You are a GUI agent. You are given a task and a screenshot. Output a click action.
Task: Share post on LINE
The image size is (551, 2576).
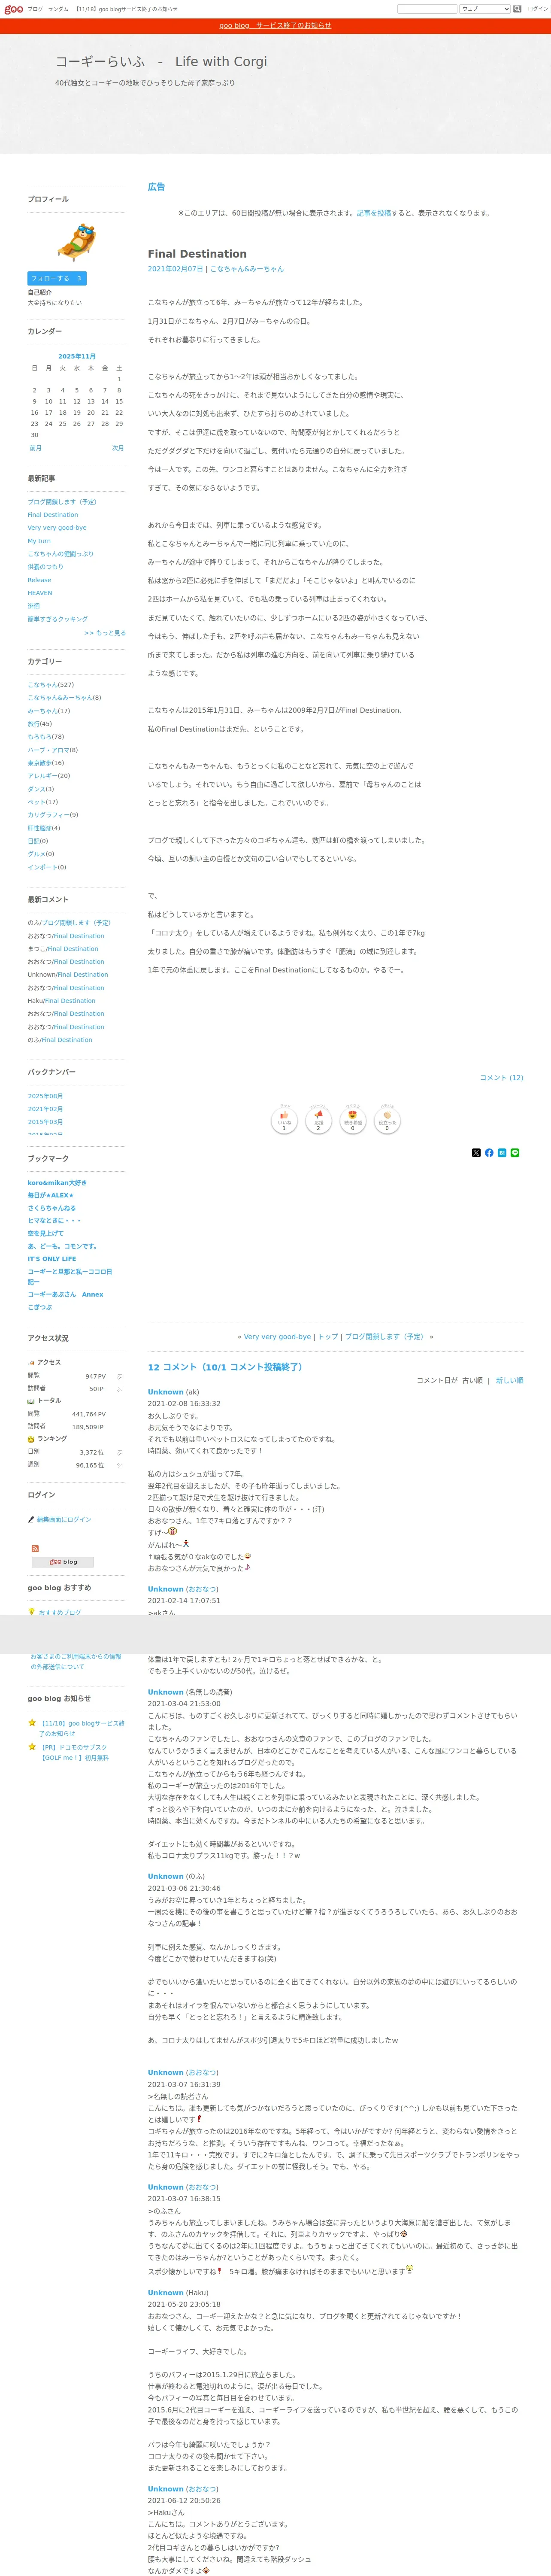tap(515, 1153)
